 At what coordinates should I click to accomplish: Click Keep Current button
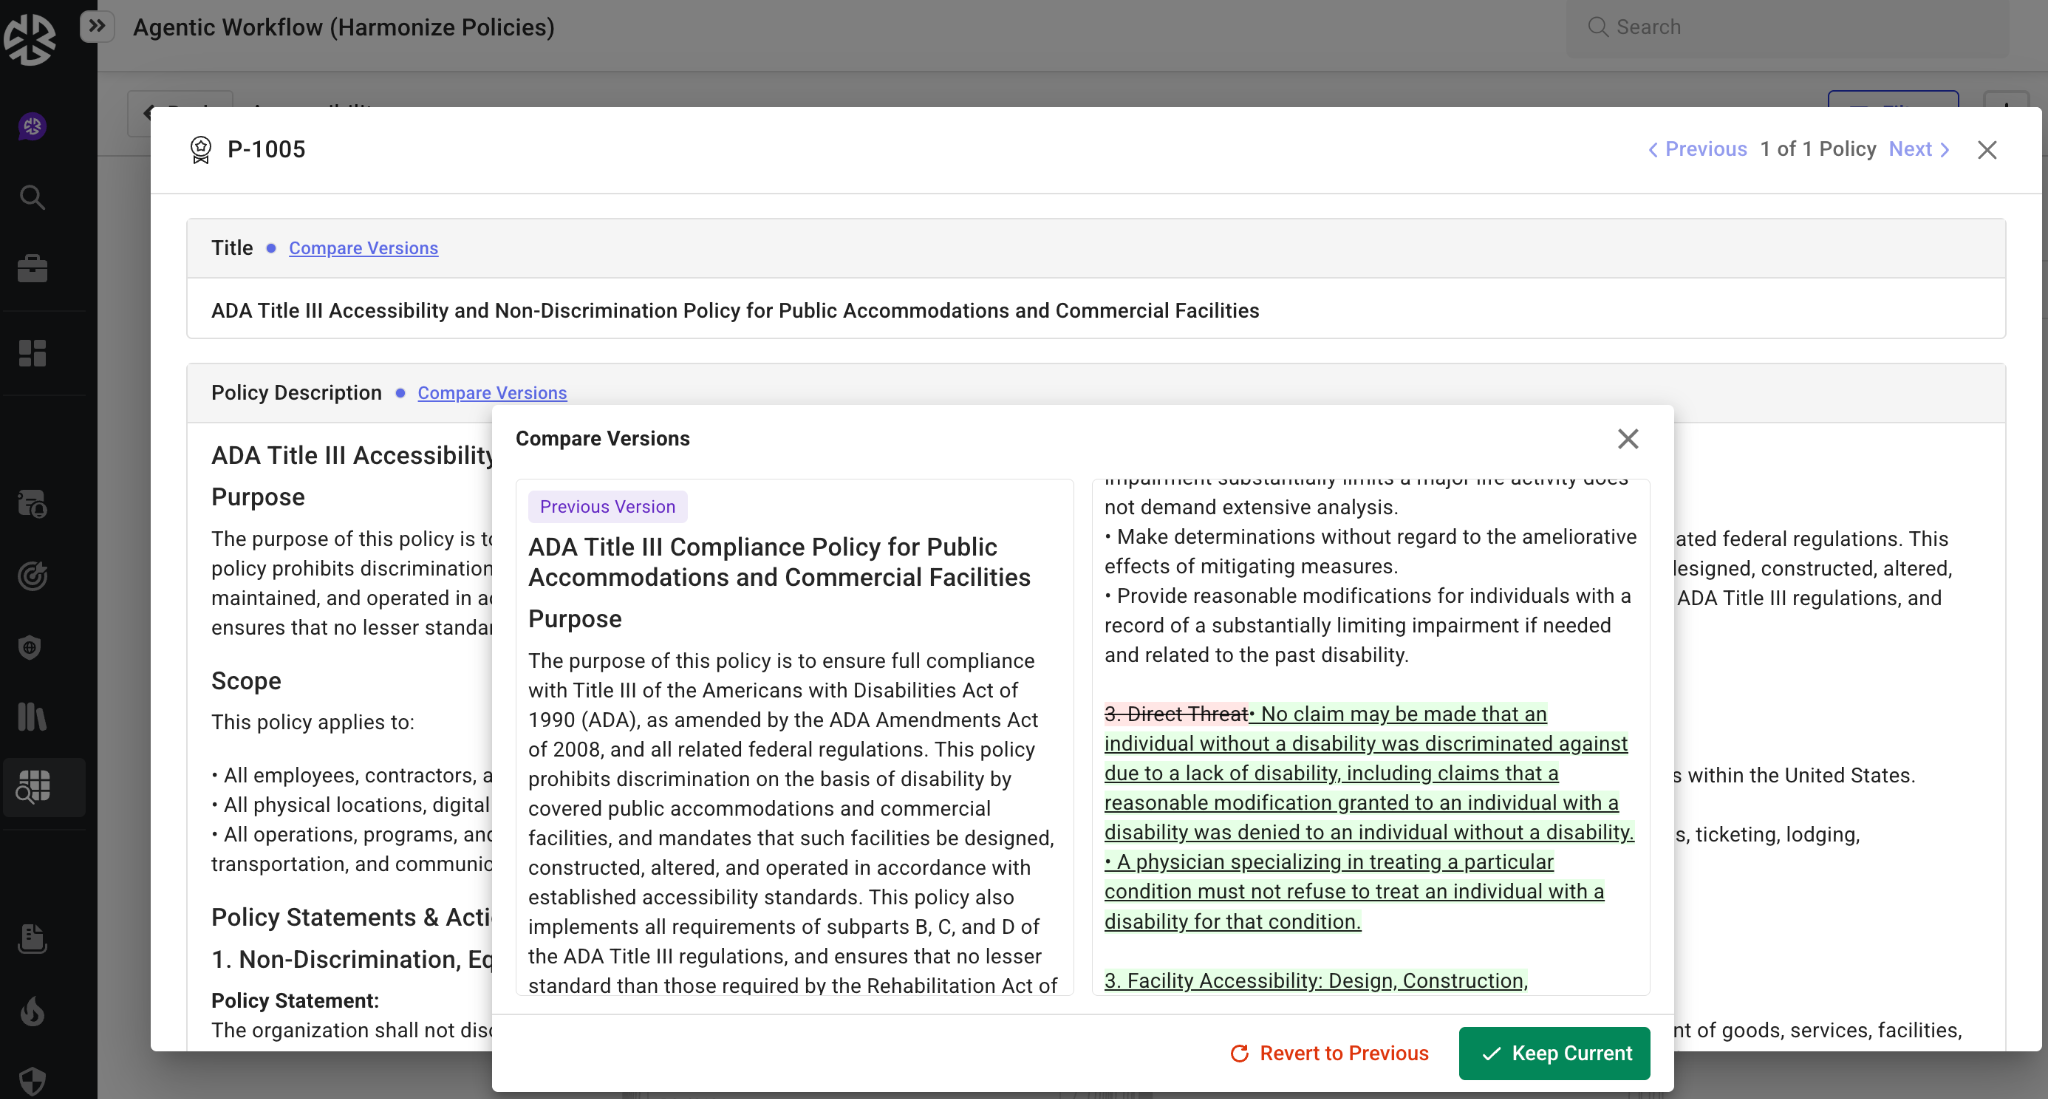tap(1554, 1053)
